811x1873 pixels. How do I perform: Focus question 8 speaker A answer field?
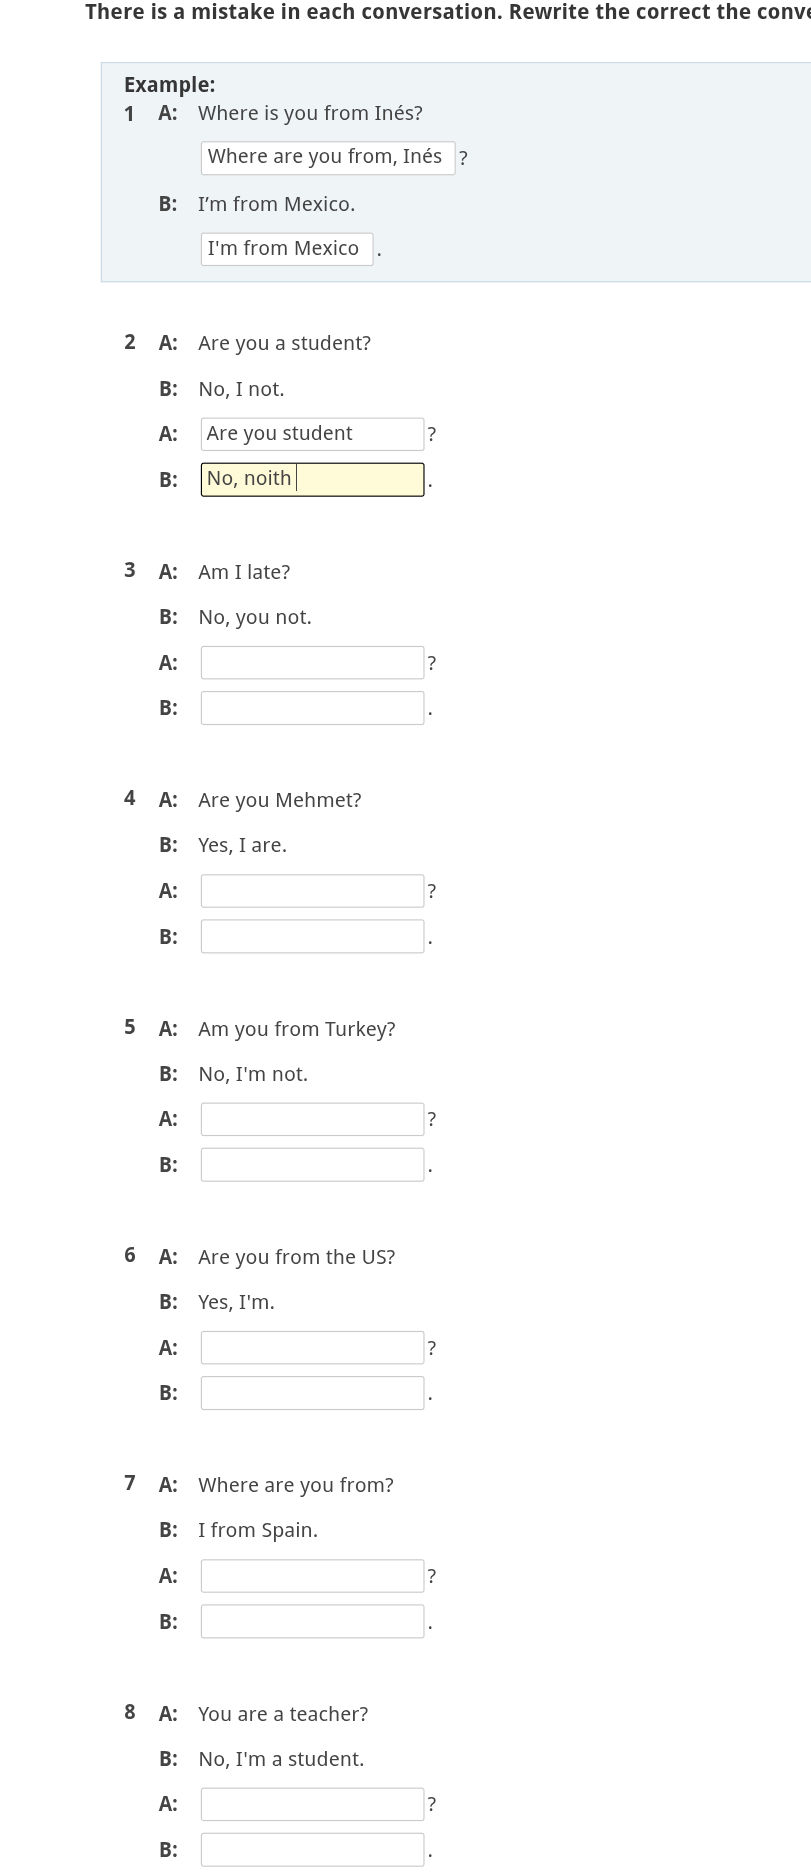coord(312,1804)
